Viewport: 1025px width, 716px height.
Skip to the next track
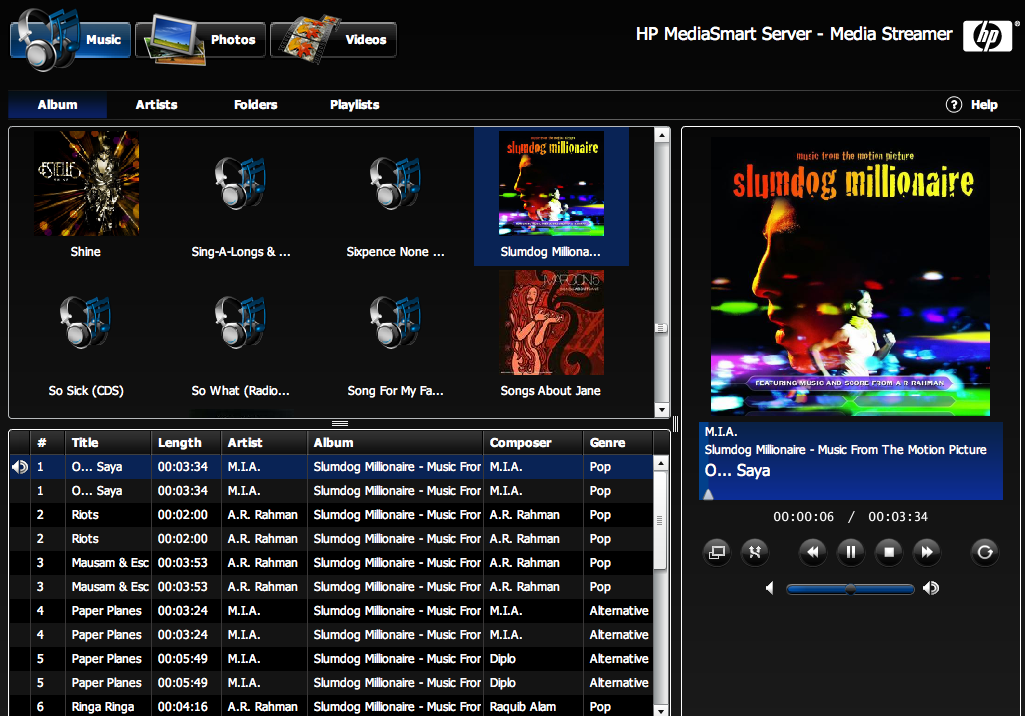point(927,553)
